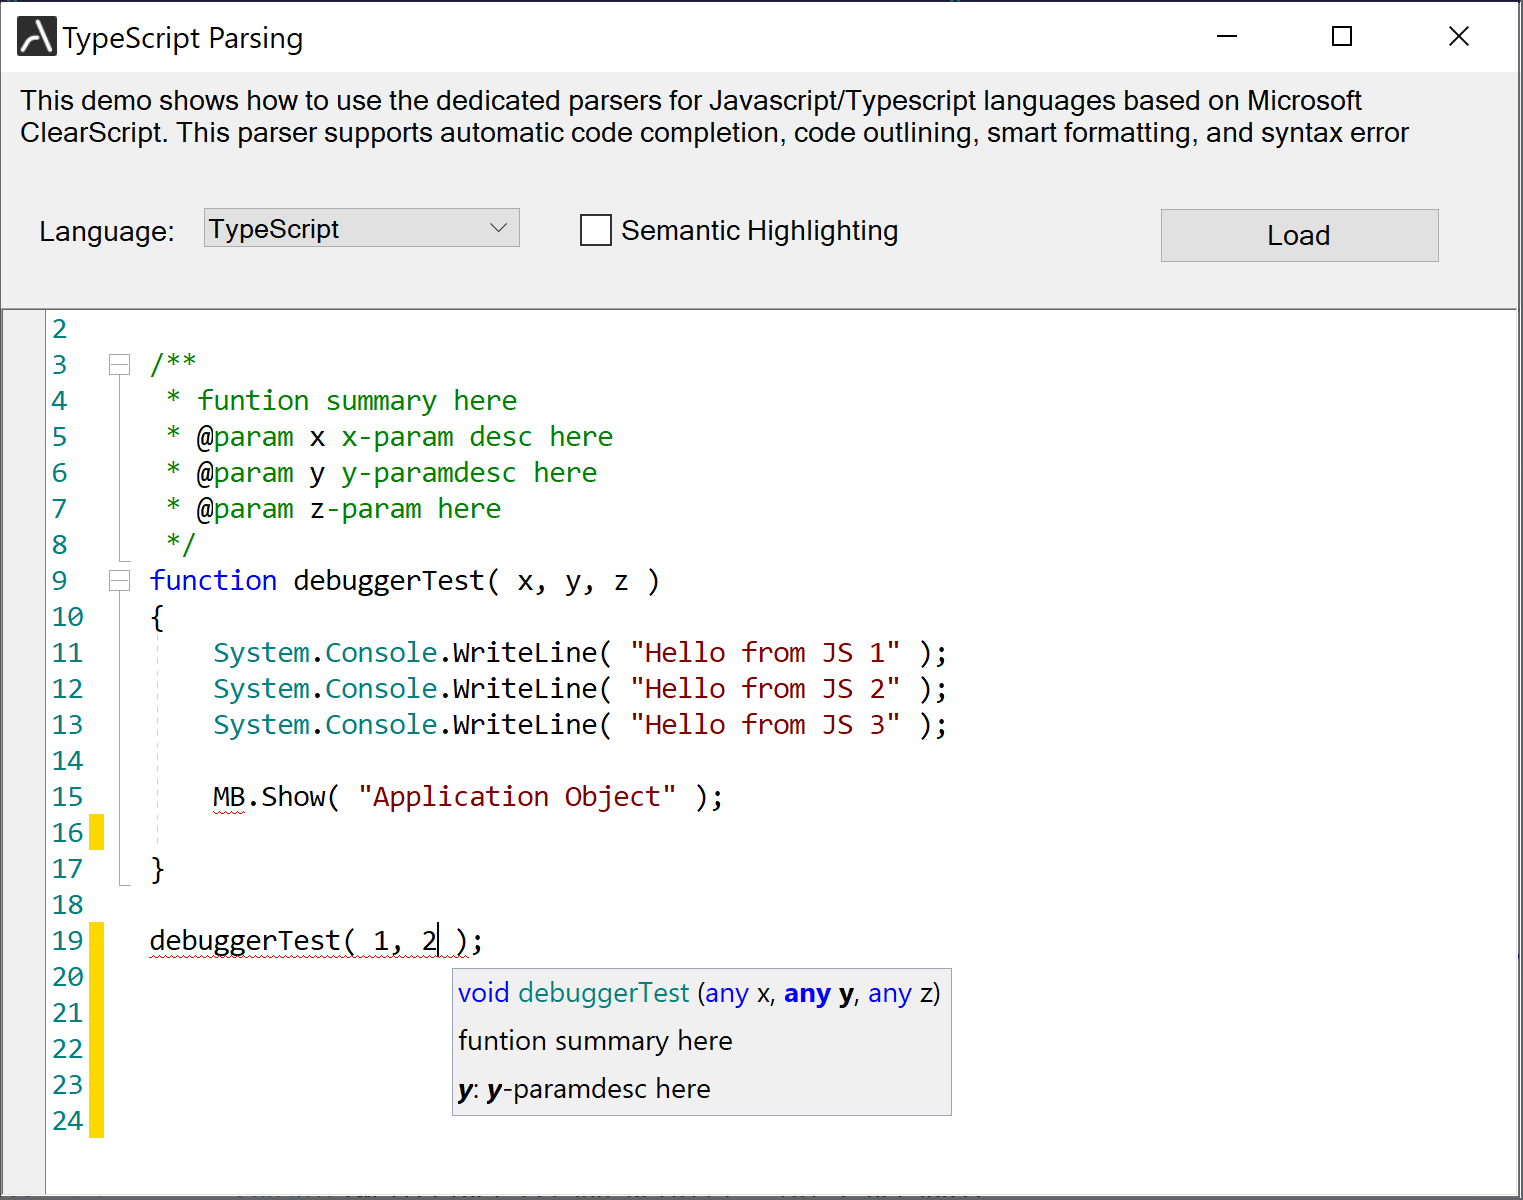Click the bold 'any y' parameter in tooltip
This screenshot has height=1200, width=1523.
(819, 993)
